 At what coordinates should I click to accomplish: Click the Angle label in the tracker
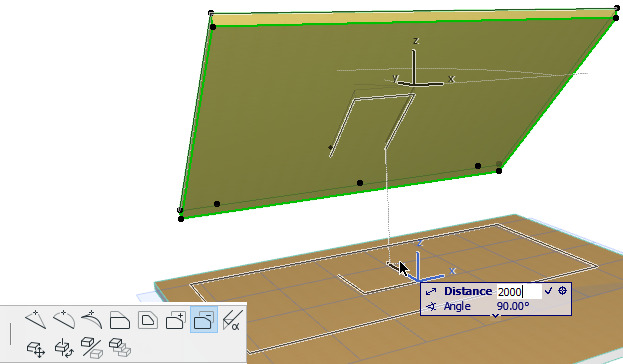[x=457, y=306]
